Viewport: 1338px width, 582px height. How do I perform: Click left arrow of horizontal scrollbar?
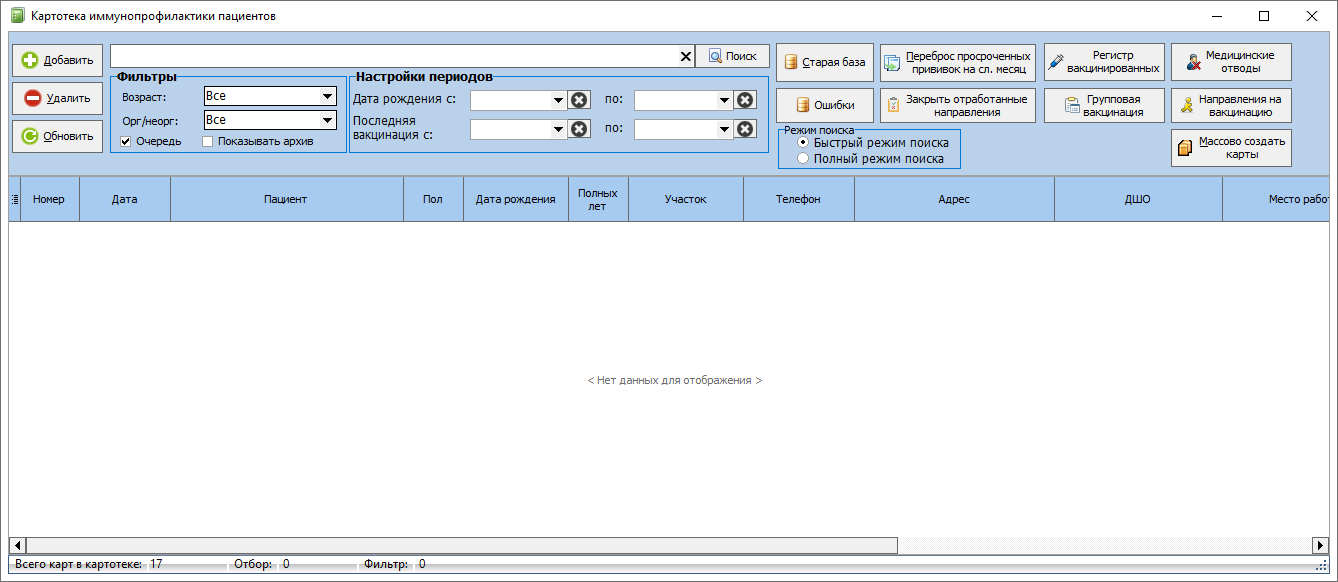click(17, 545)
